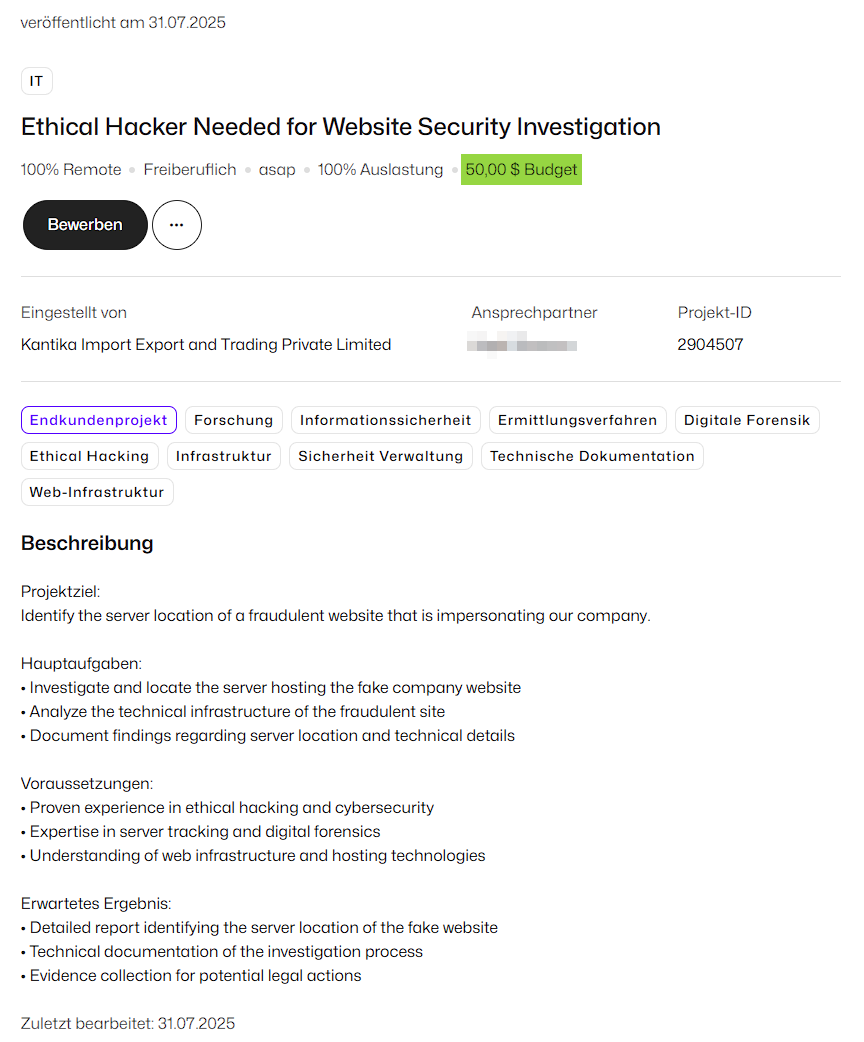The image size is (864, 1042).
Task: Click the project title heading
Action: (x=341, y=126)
